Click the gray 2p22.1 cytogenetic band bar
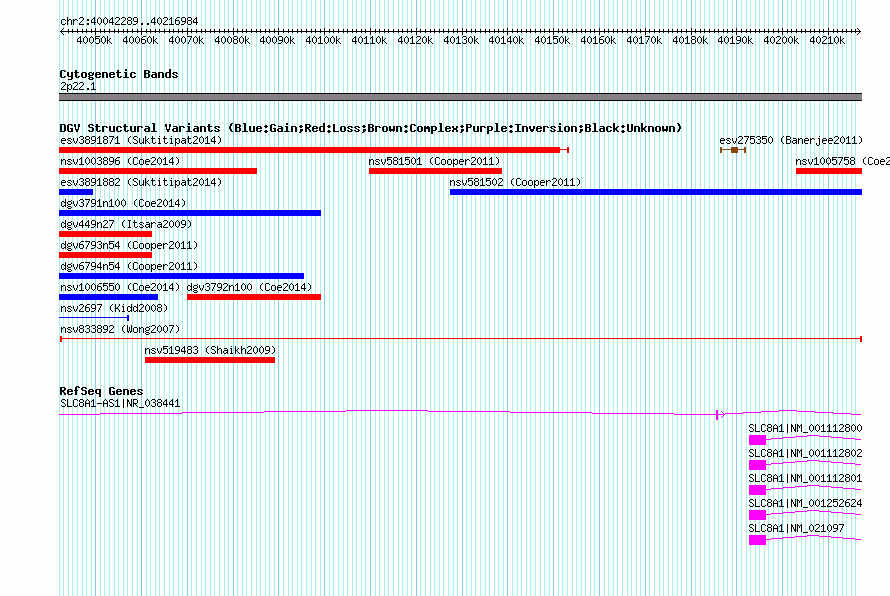The height and width of the screenshot is (596, 890). (460, 97)
